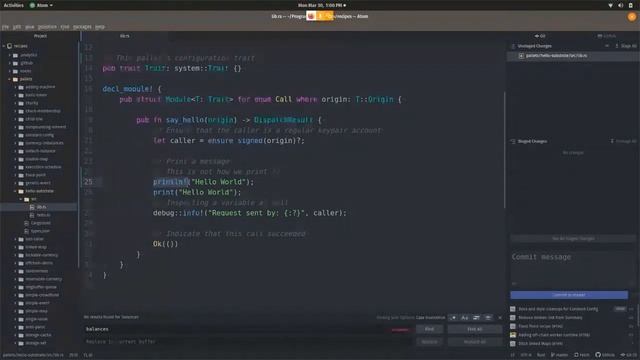Expand the analytics folder
Image resolution: width=640 pixels, height=360 pixels.
point(10,55)
